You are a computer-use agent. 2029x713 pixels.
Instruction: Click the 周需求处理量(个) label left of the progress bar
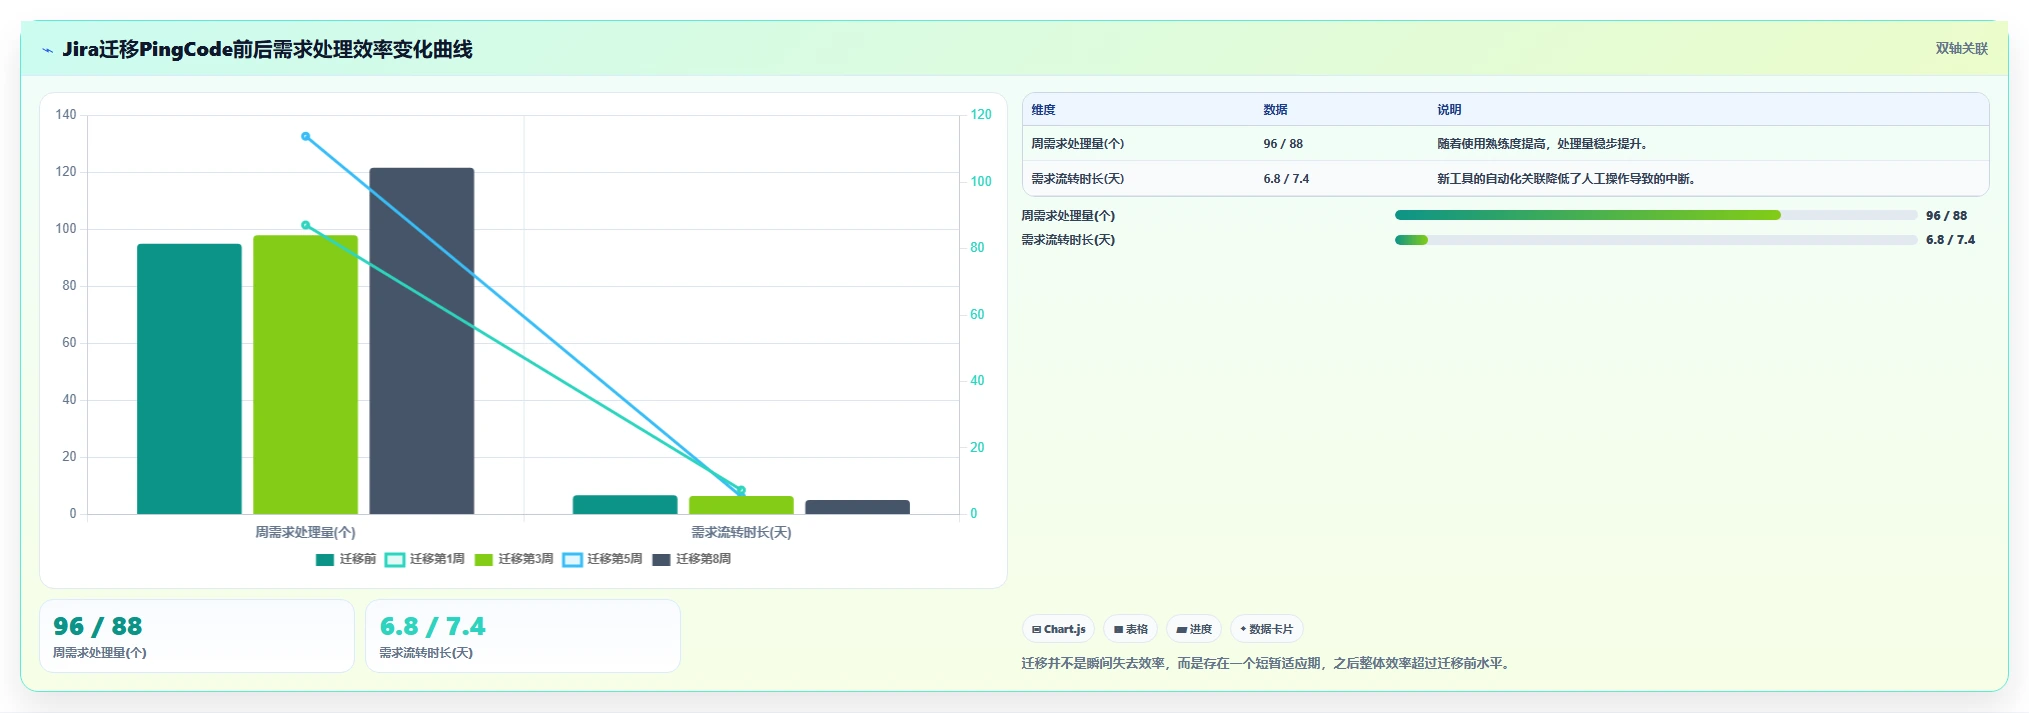1068,216
